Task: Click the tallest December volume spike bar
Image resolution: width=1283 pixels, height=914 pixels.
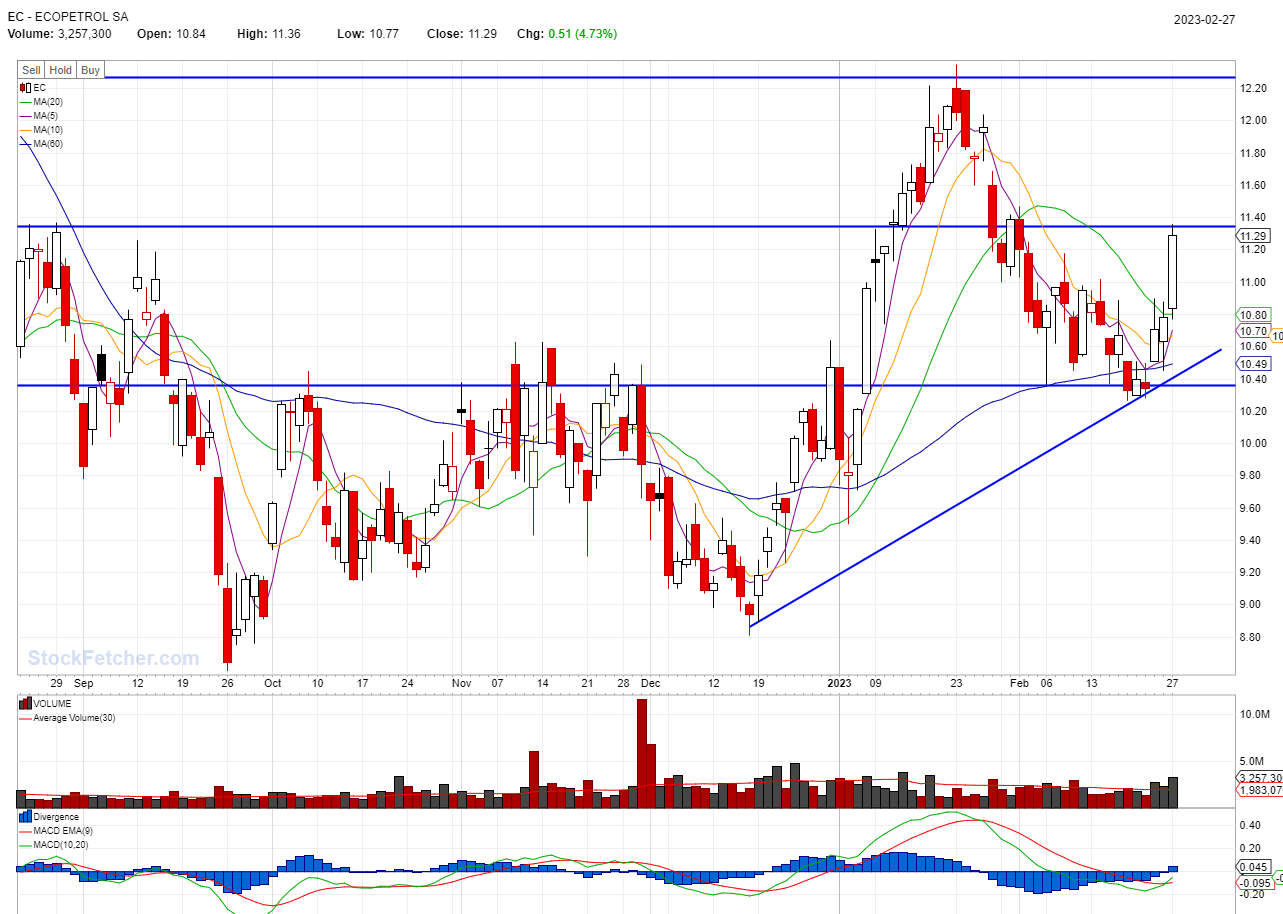Action: 641,753
